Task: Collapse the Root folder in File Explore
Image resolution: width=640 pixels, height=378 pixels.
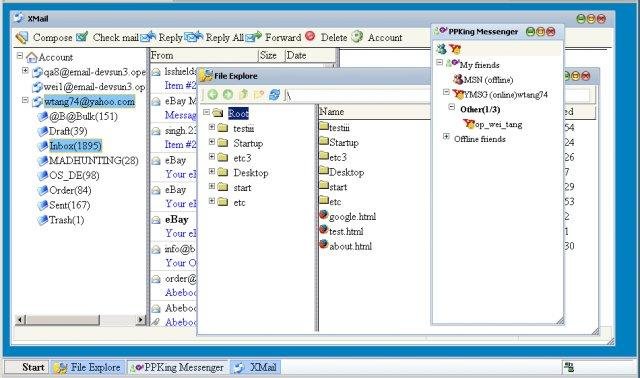Action: click(x=207, y=112)
